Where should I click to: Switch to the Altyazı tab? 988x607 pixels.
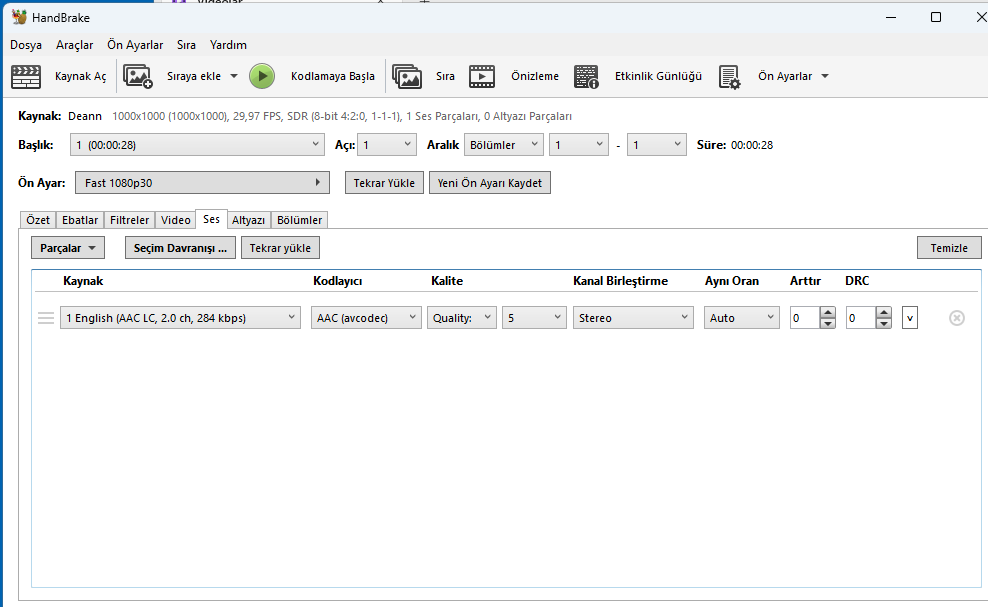248,220
